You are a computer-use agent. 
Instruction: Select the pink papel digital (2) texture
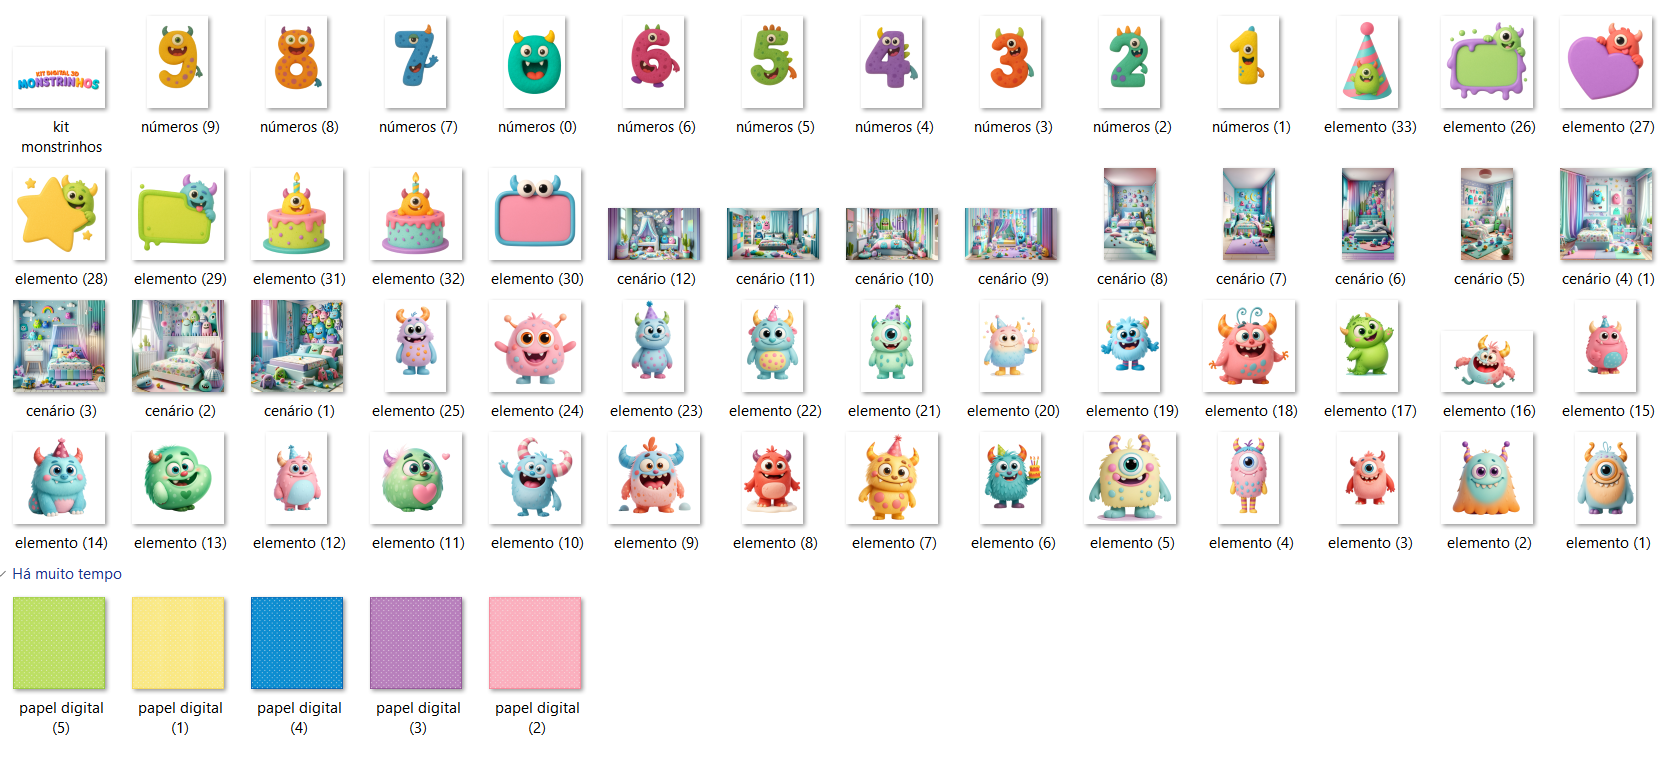point(535,643)
